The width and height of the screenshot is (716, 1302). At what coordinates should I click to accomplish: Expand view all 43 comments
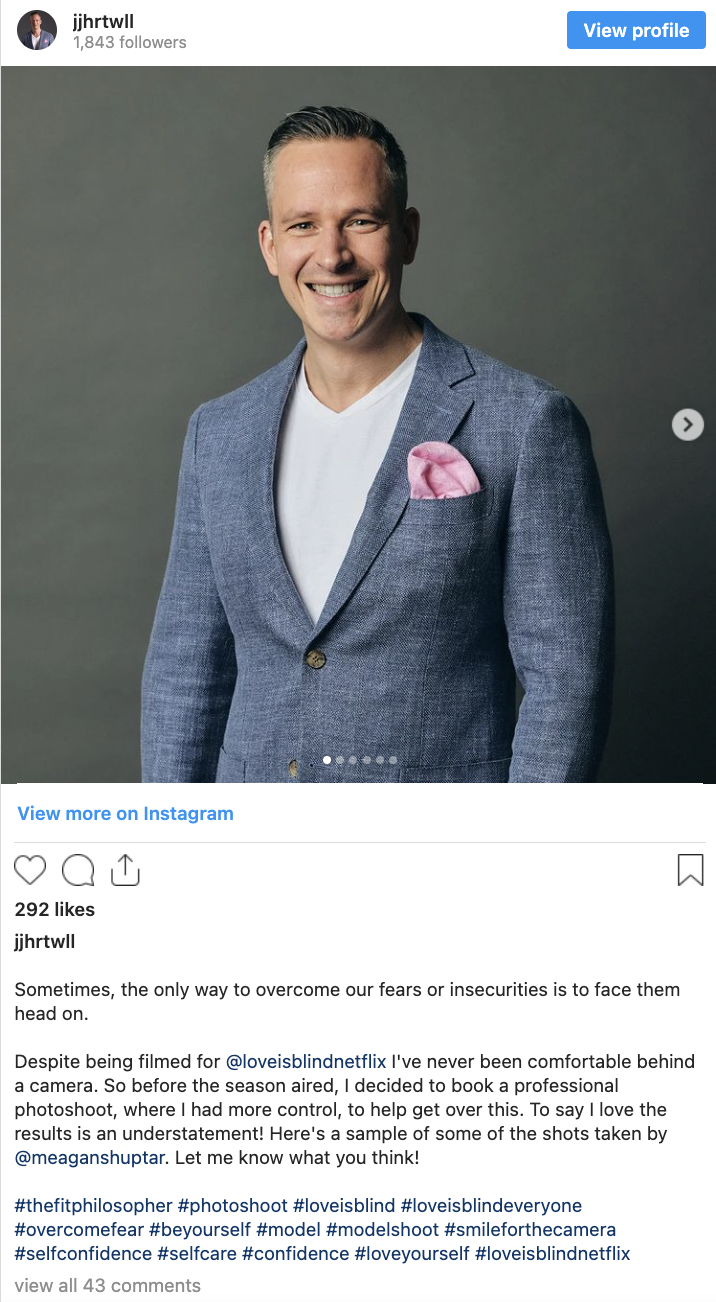click(108, 1285)
